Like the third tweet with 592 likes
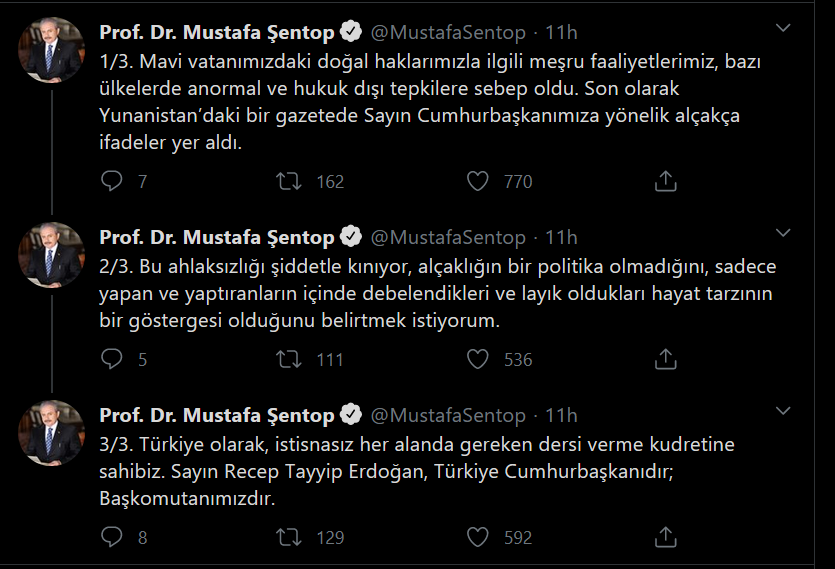Screen dimensions: 835x569 tap(478, 537)
